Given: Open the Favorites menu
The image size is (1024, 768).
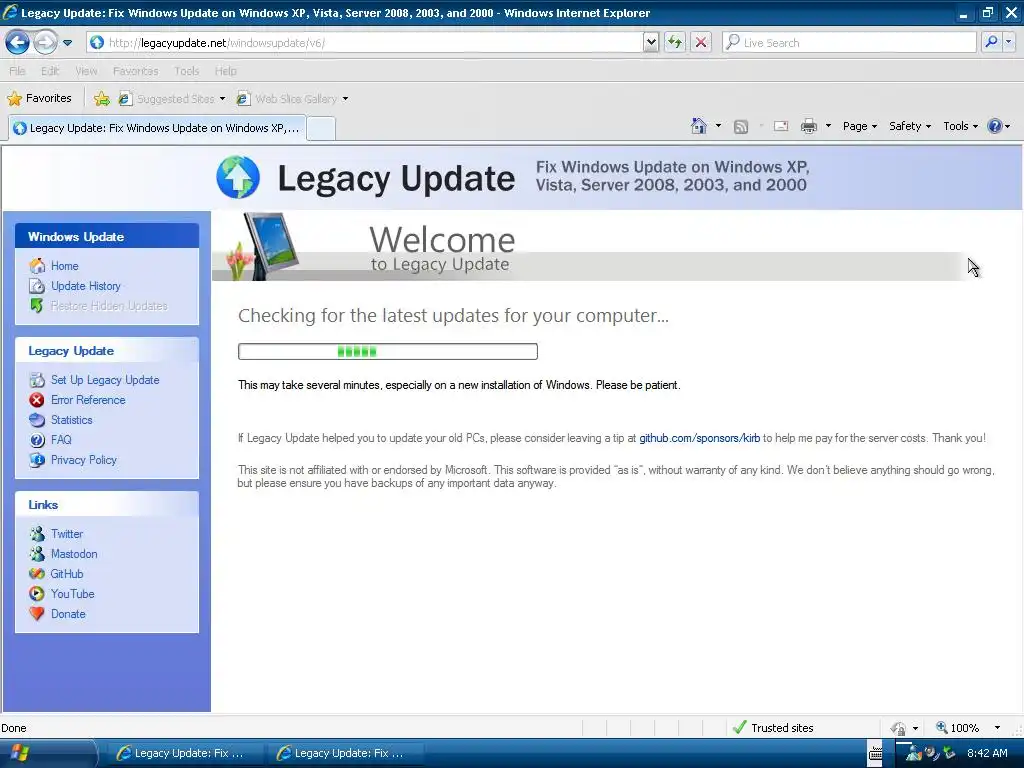Looking at the screenshot, I should click(x=135, y=71).
